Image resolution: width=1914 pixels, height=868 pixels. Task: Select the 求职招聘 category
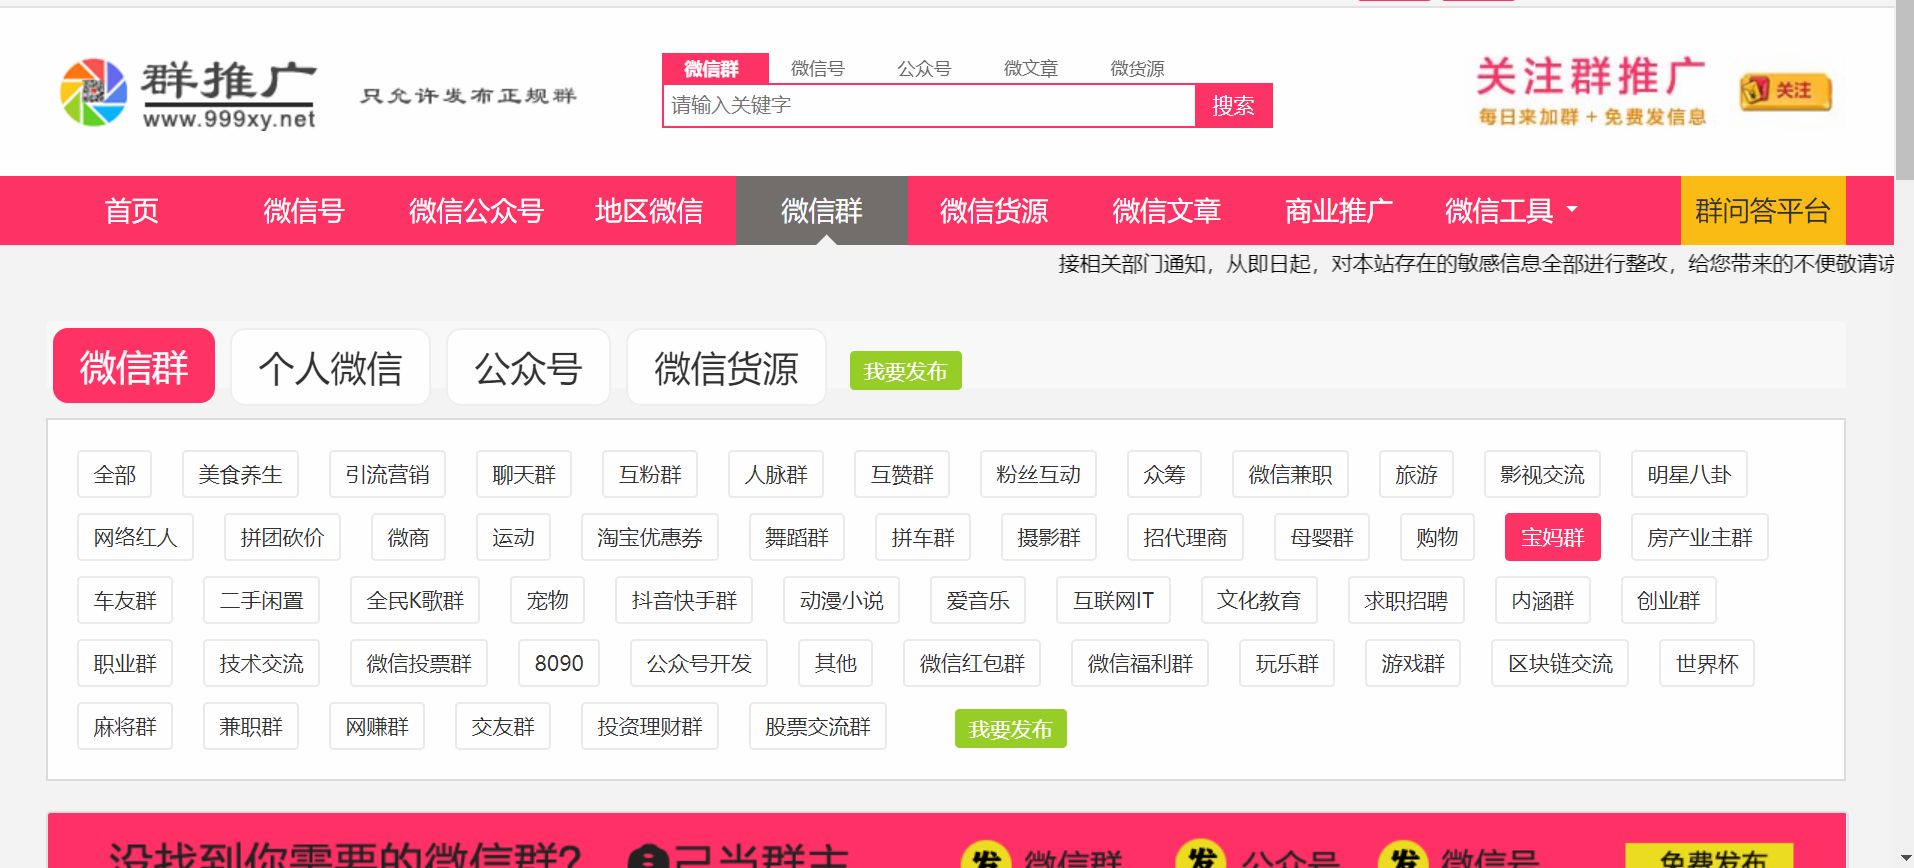coord(1406,600)
